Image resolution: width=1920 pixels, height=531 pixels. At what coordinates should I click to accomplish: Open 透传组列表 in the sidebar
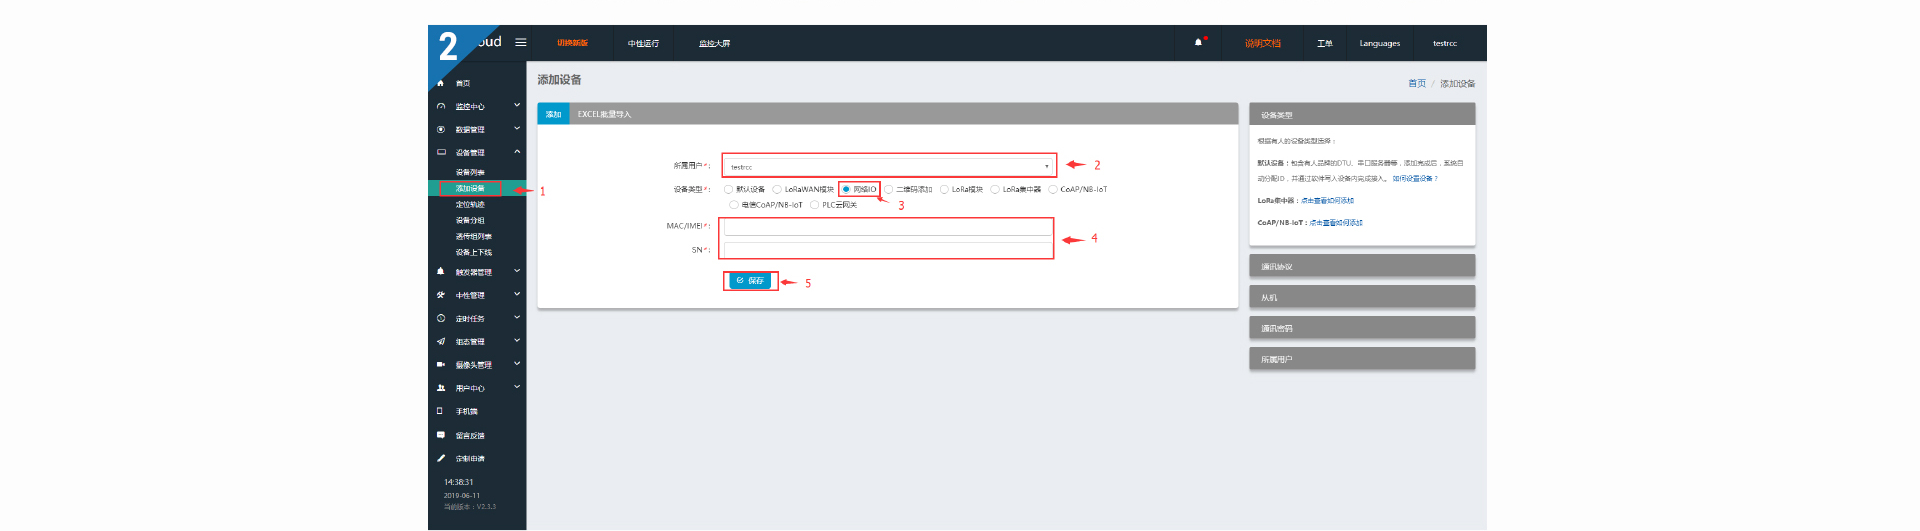coord(473,236)
